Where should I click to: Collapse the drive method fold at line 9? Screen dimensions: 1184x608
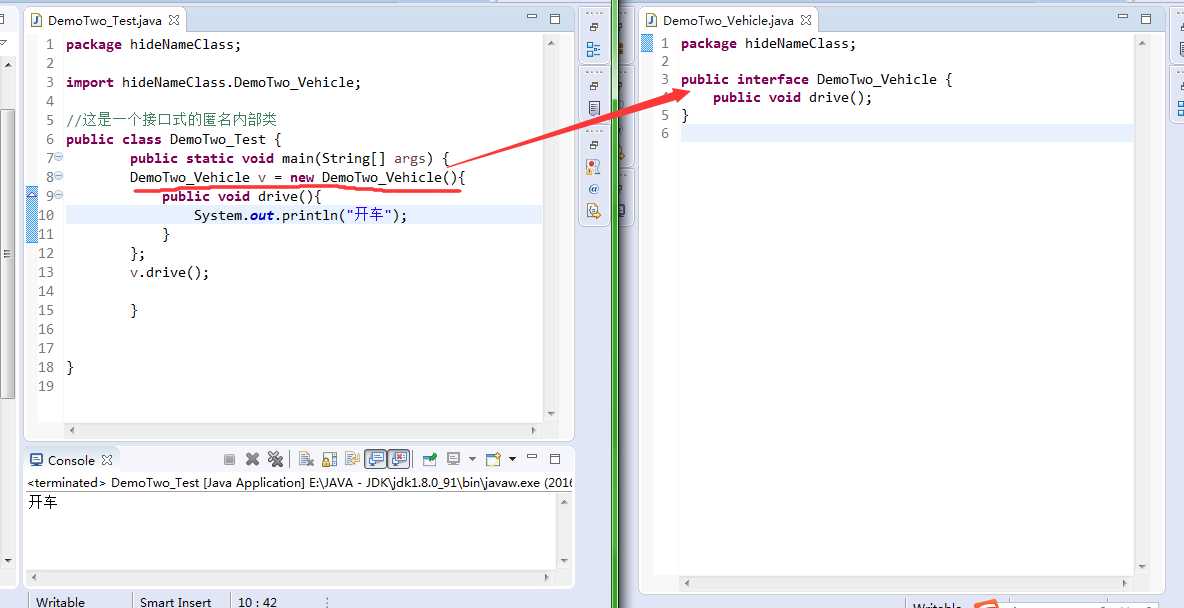point(59,195)
